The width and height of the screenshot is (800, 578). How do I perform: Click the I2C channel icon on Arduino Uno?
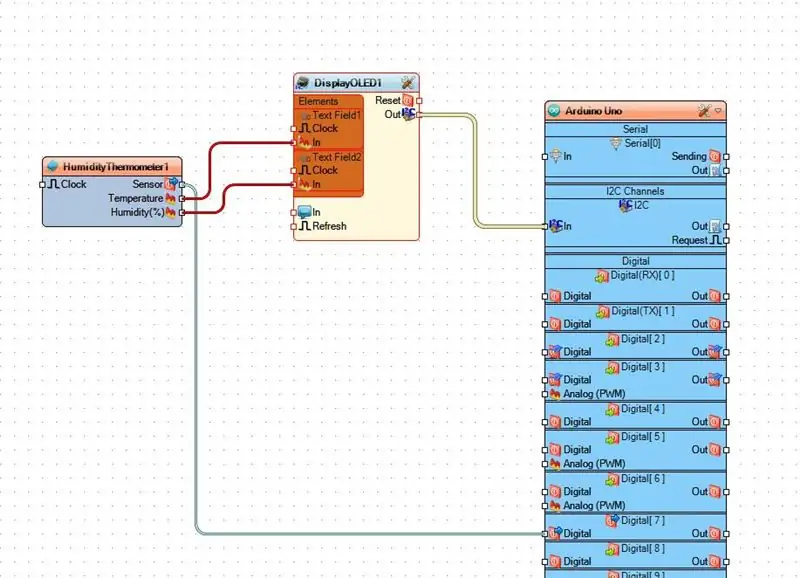click(x=626, y=206)
